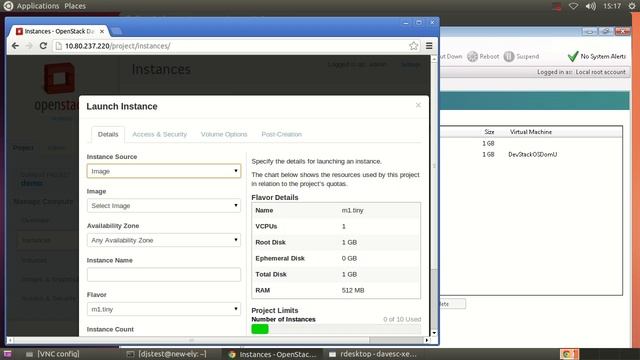Image resolution: width=640 pixels, height=360 pixels.
Task: Click the Instance Name input field
Action: pyautogui.click(x=164, y=275)
